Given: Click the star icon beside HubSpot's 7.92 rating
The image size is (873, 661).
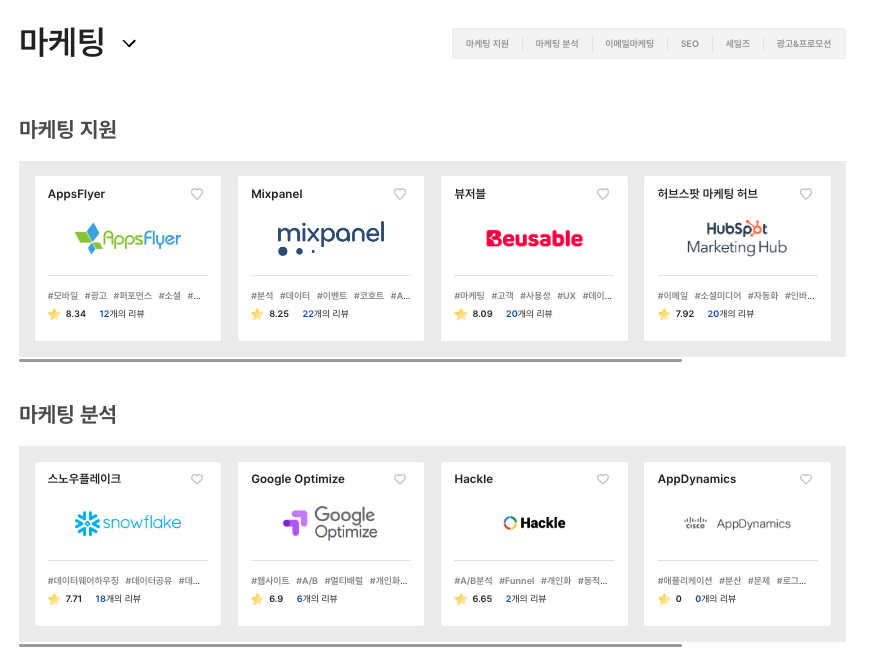Looking at the screenshot, I should 664,313.
